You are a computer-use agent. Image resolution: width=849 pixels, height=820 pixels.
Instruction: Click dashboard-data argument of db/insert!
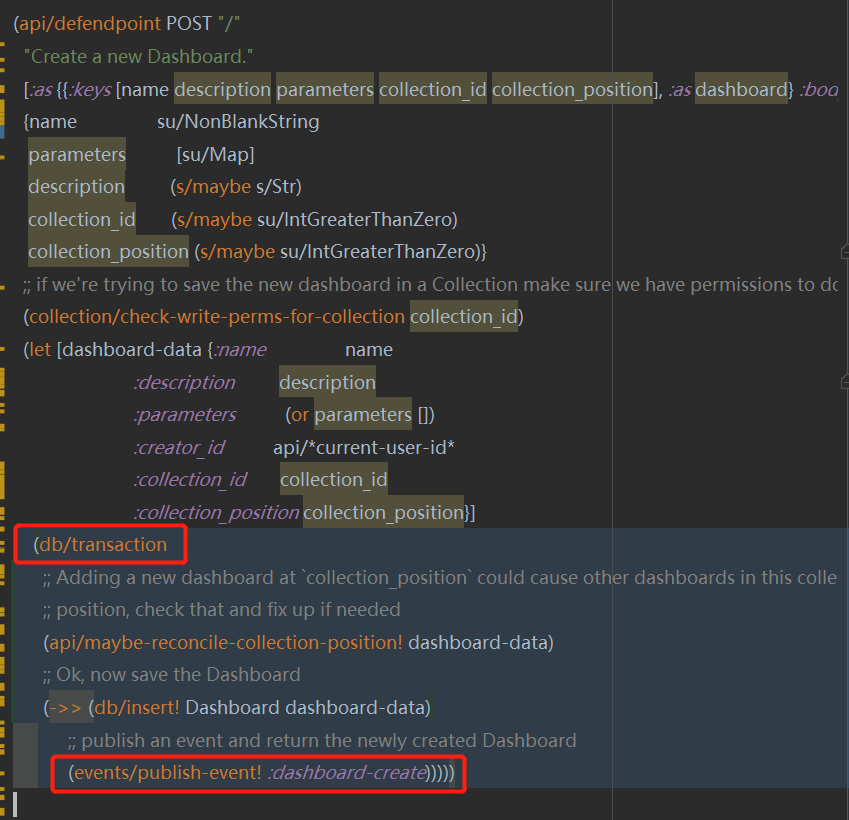pos(355,708)
